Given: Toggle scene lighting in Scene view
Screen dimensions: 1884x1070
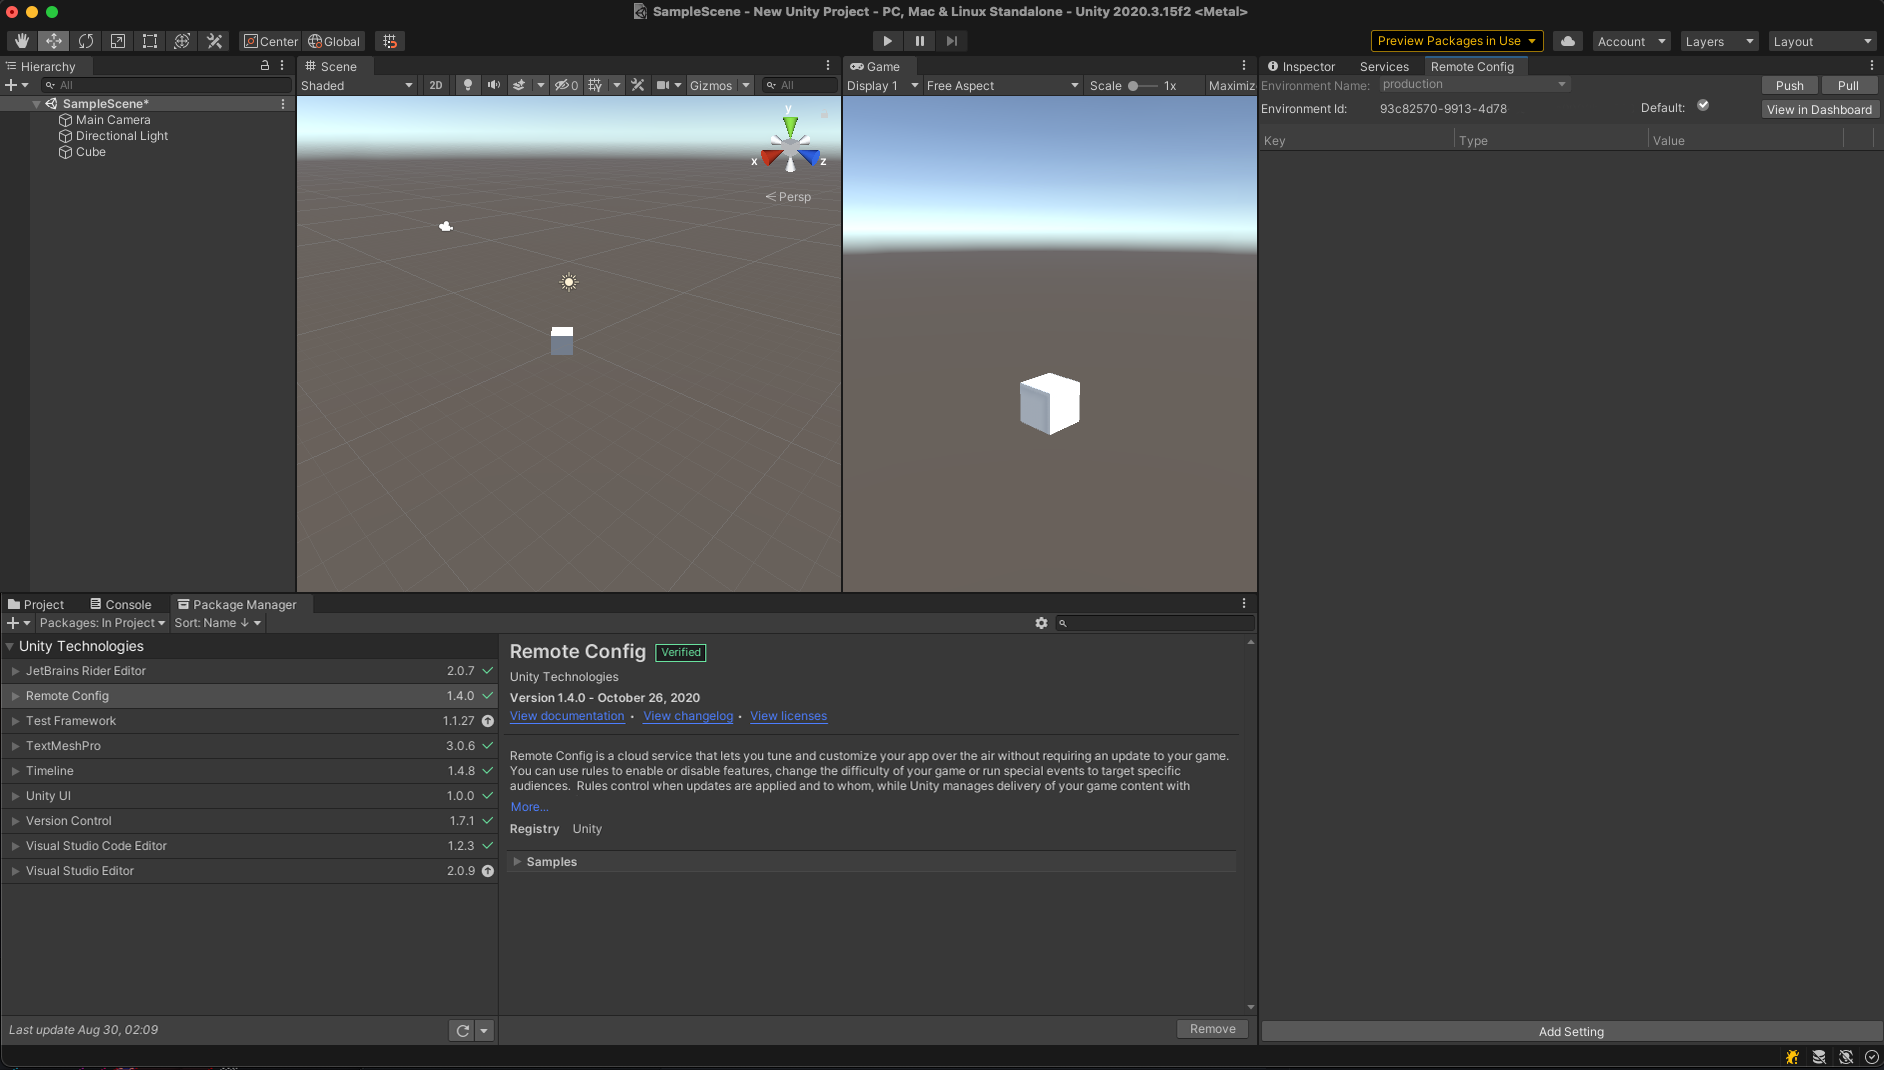Looking at the screenshot, I should [x=468, y=85].
